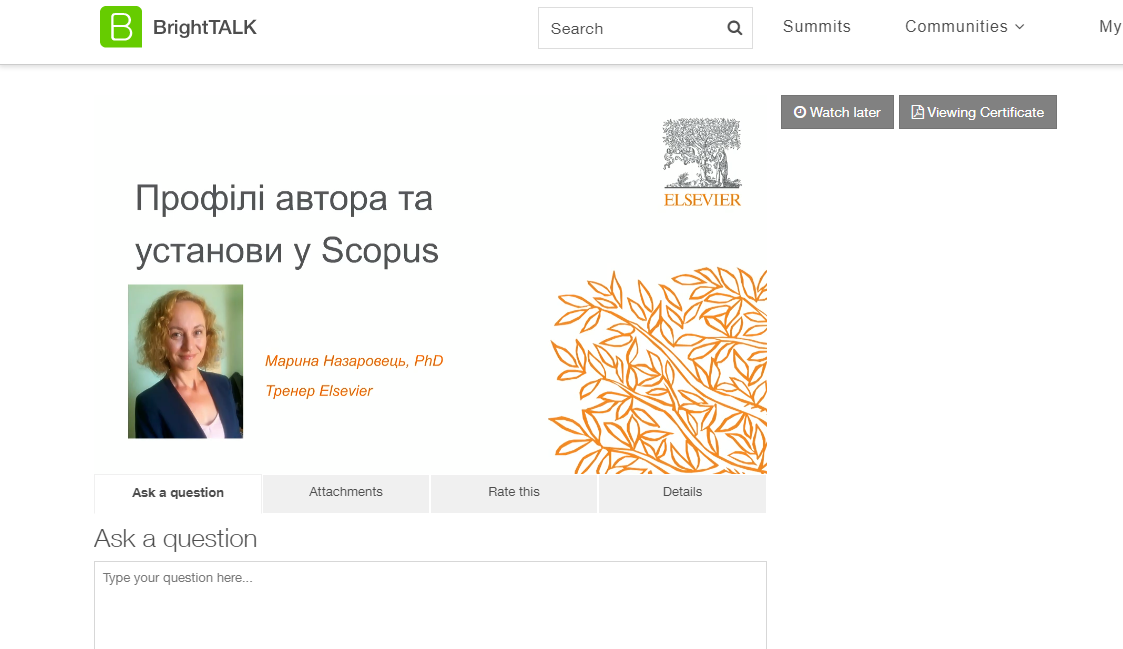
Task: Click the search magnifier icon
Action: pos(734,28)
